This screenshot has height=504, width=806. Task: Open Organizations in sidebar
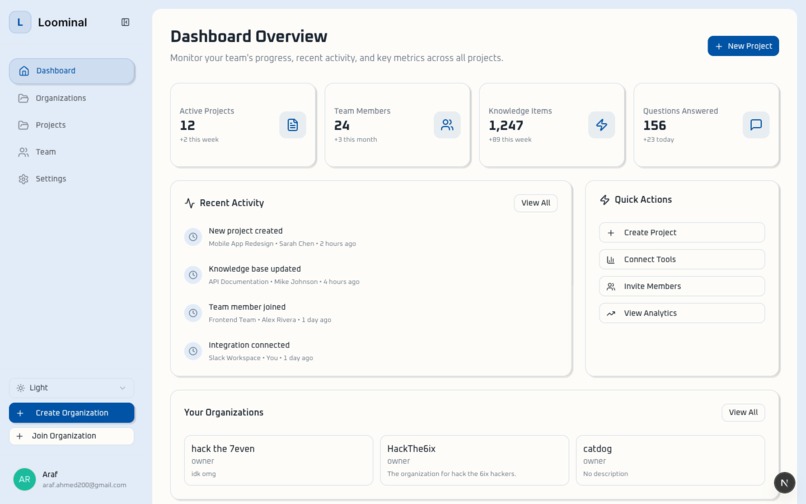point(72,98)
